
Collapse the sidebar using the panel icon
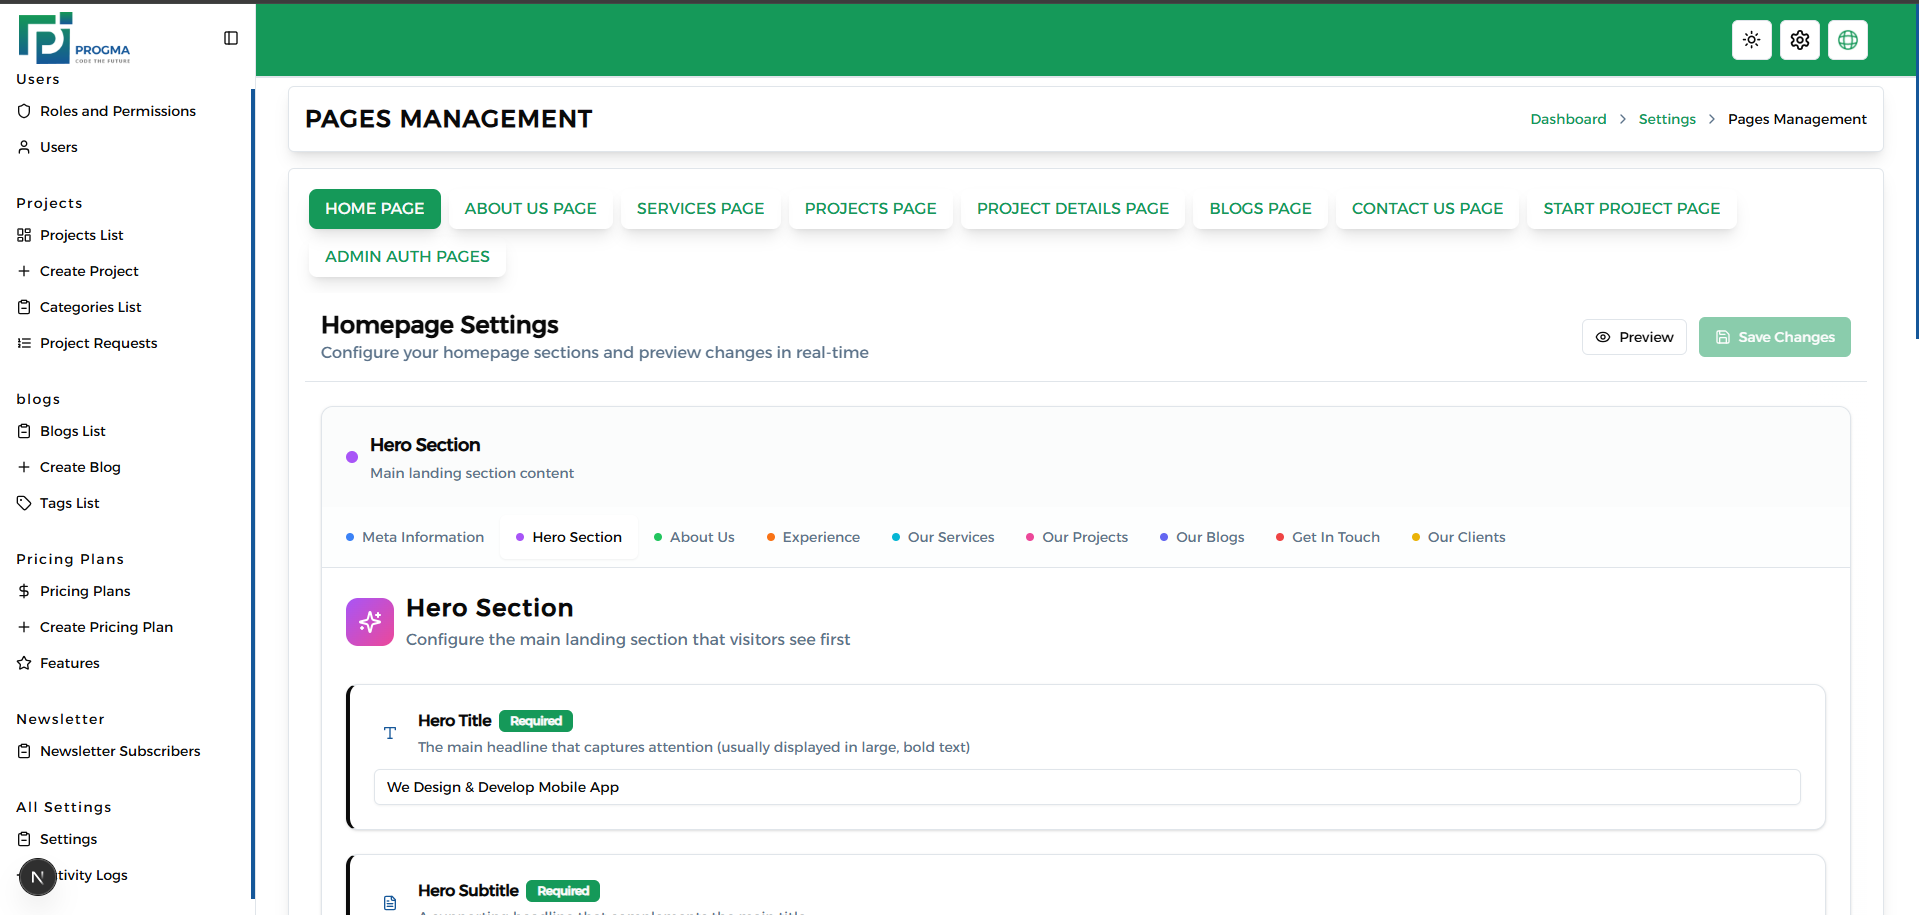[x=231, y=37]
